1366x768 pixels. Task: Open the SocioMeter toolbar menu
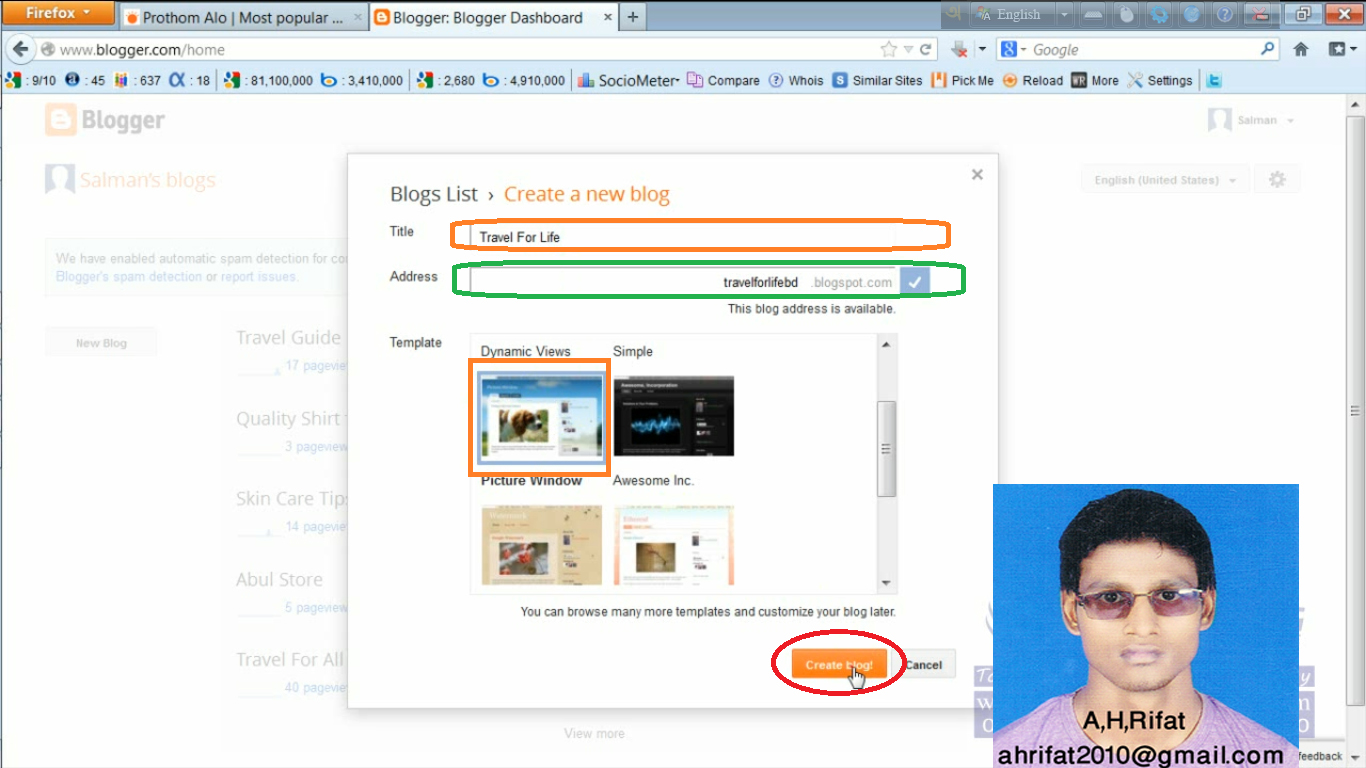[x=630, y=80]
